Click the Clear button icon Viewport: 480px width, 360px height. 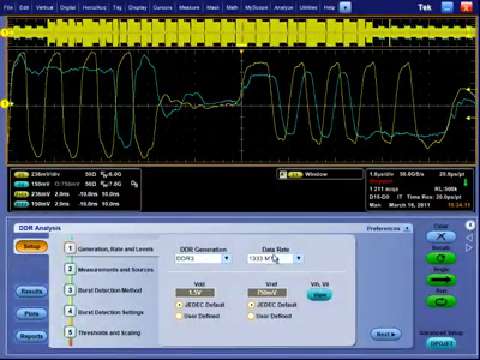click(x=441, y=236)
